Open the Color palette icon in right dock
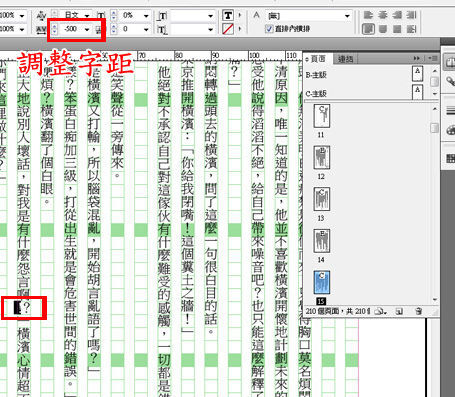 coord(451,130)
